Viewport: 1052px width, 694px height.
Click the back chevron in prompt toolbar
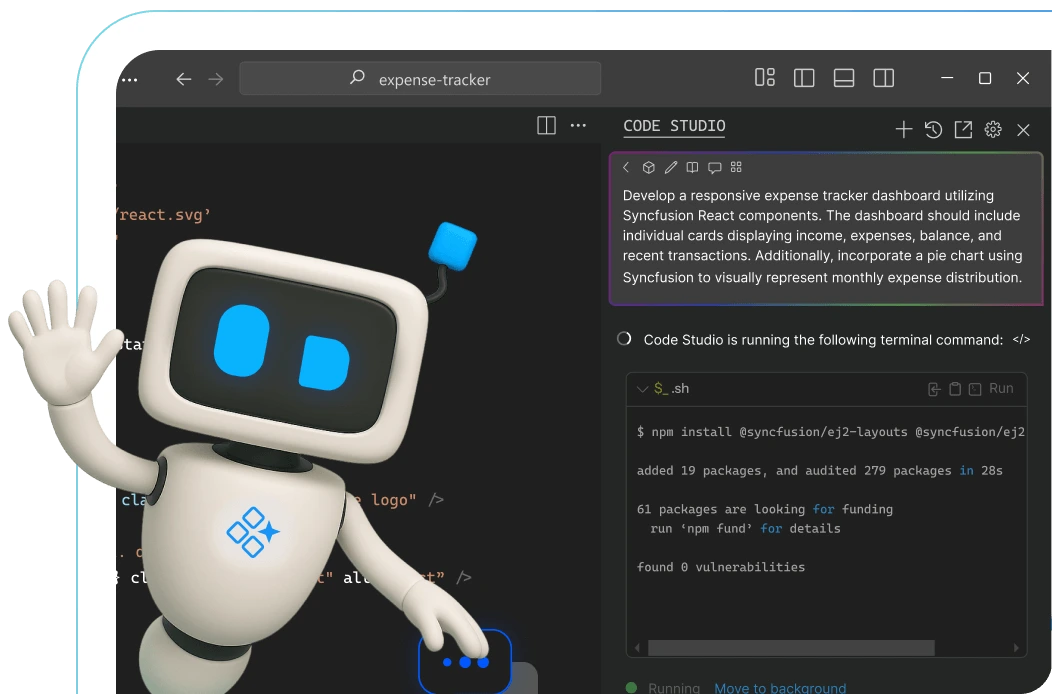coord(626,167)
